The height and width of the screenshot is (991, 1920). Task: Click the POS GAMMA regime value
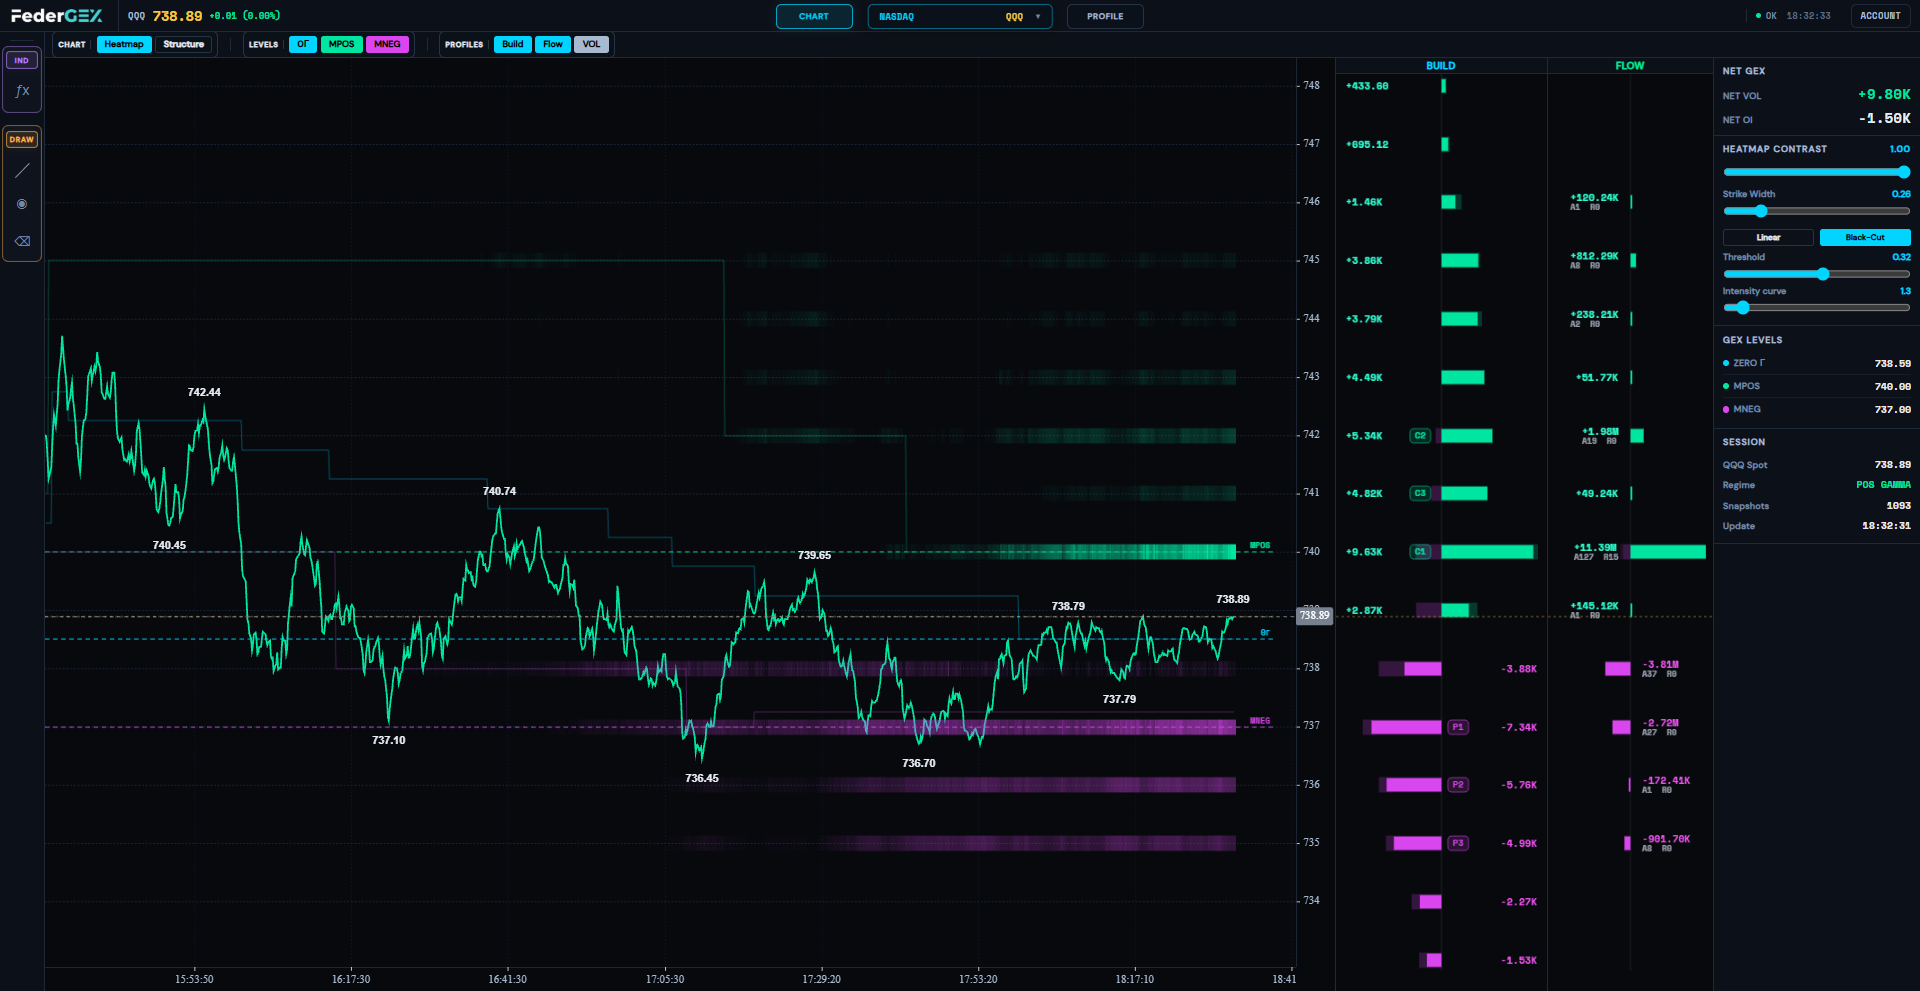[1883, 485]
